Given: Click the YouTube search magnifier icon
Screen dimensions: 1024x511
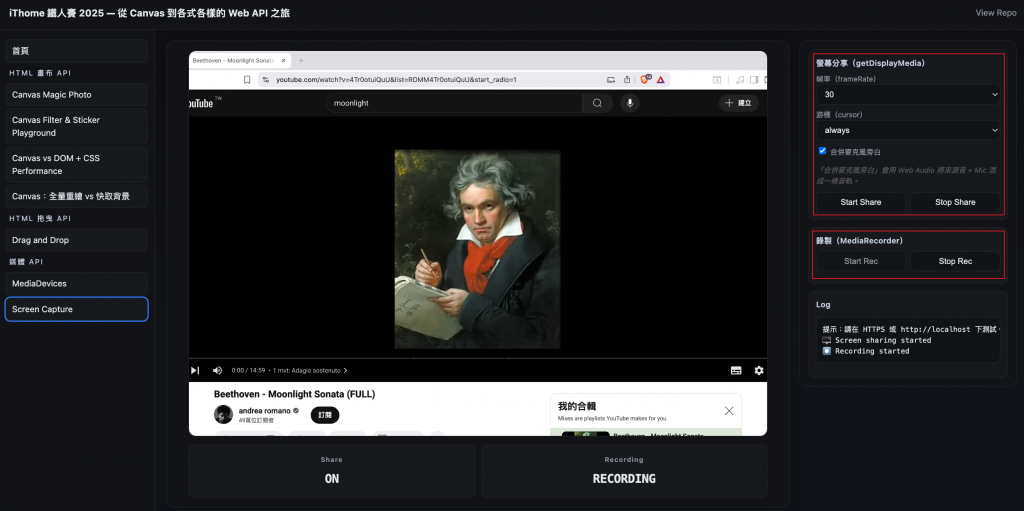Looking at the screenshot, I should click(x=597, y=103).
